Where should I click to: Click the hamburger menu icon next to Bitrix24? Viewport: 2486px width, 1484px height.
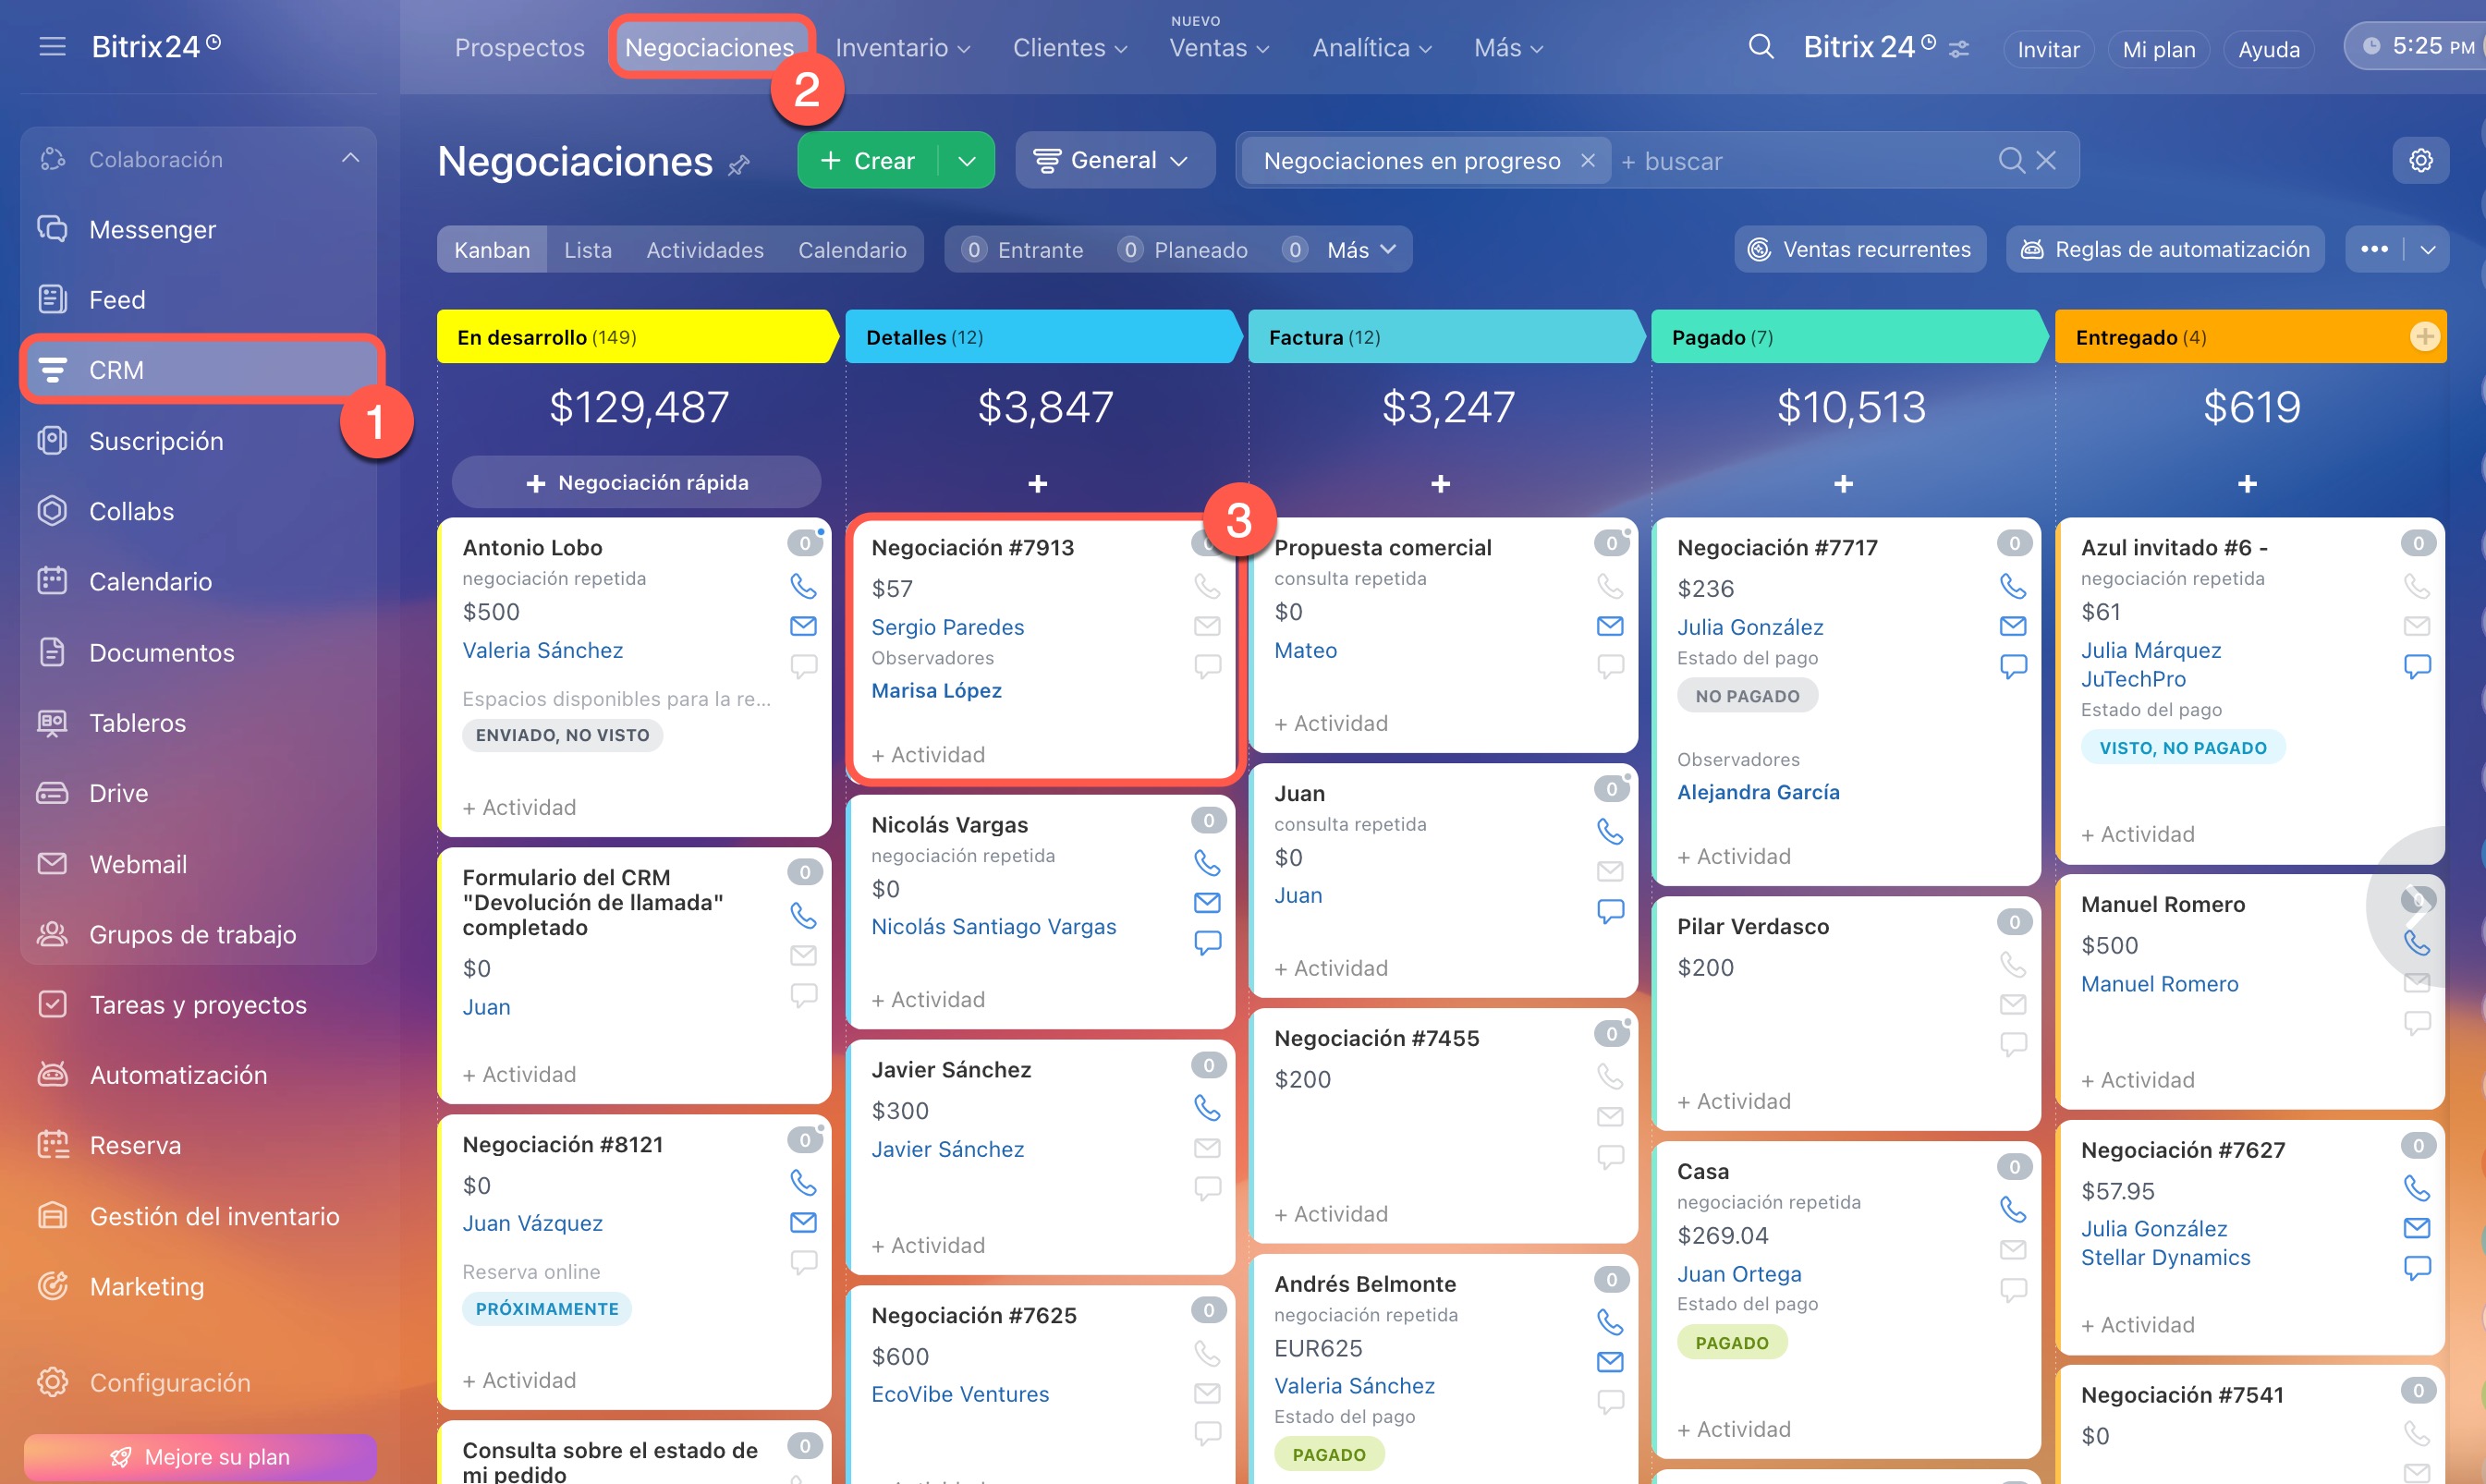[52, 46]
